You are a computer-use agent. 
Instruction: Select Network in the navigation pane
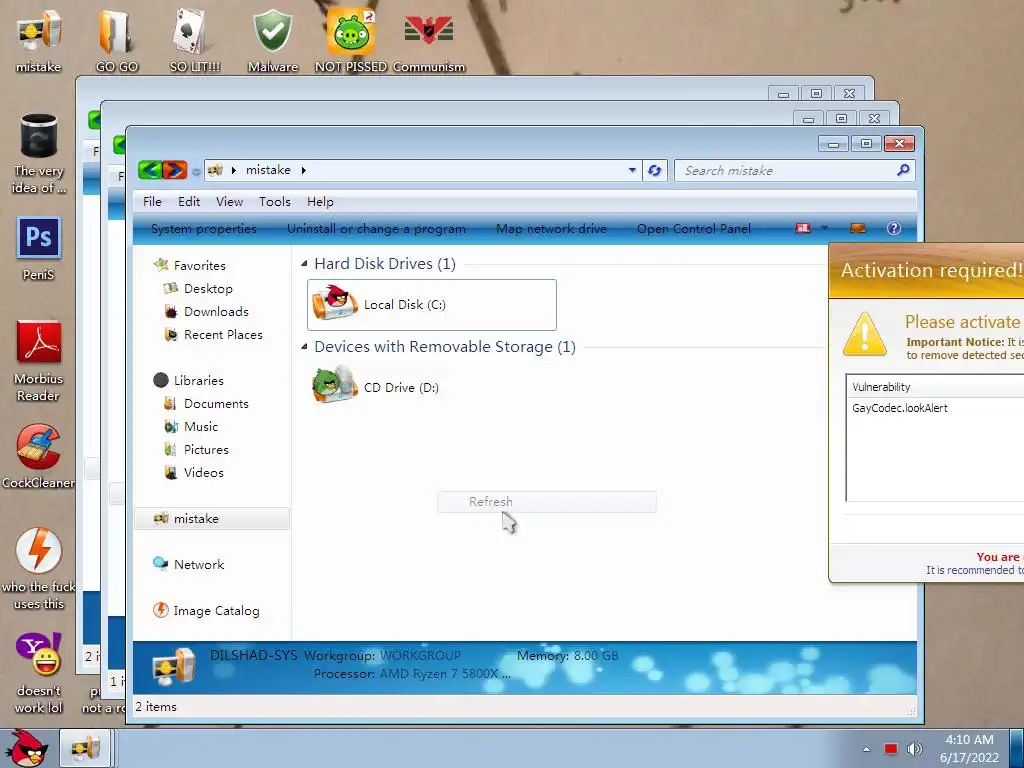coord(199,565)
